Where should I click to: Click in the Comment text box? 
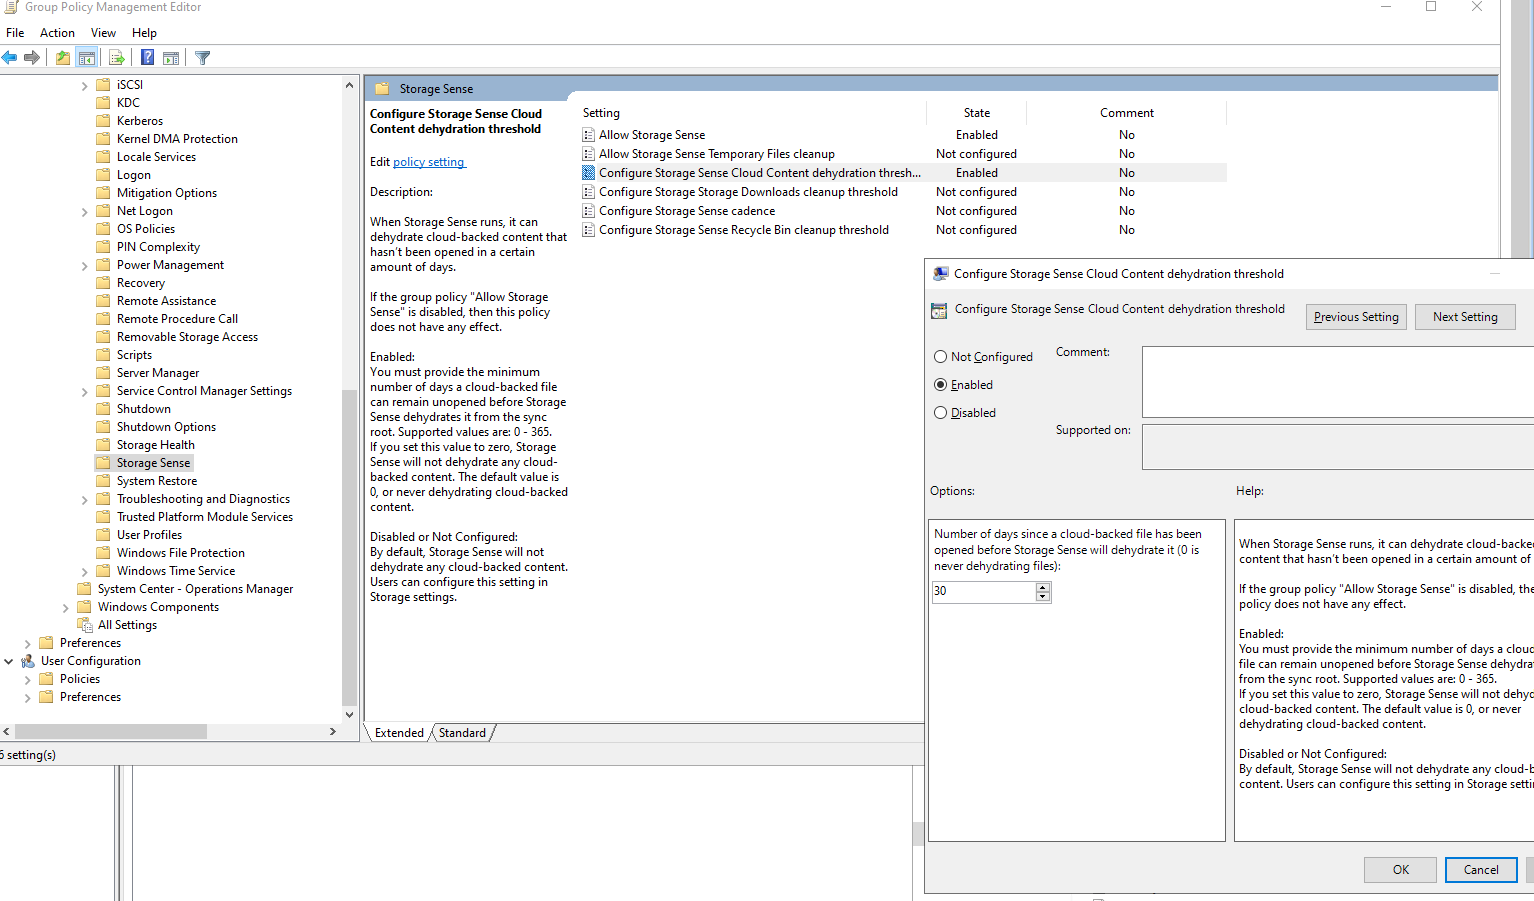pyautogui.click(x=1338, y=382)
